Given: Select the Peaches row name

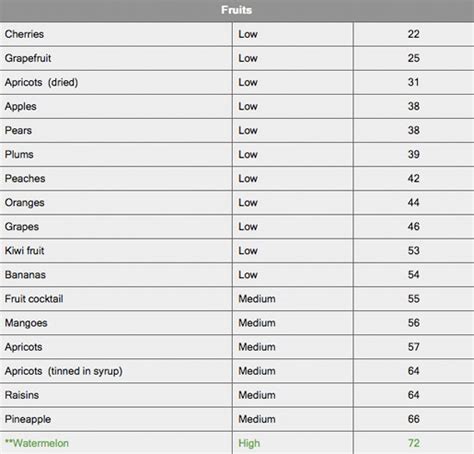Looking at the screenshot, I should [25, 178].
